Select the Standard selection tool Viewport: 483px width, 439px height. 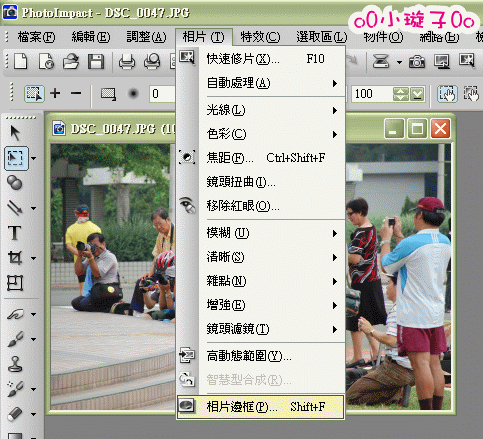(16, 158)
